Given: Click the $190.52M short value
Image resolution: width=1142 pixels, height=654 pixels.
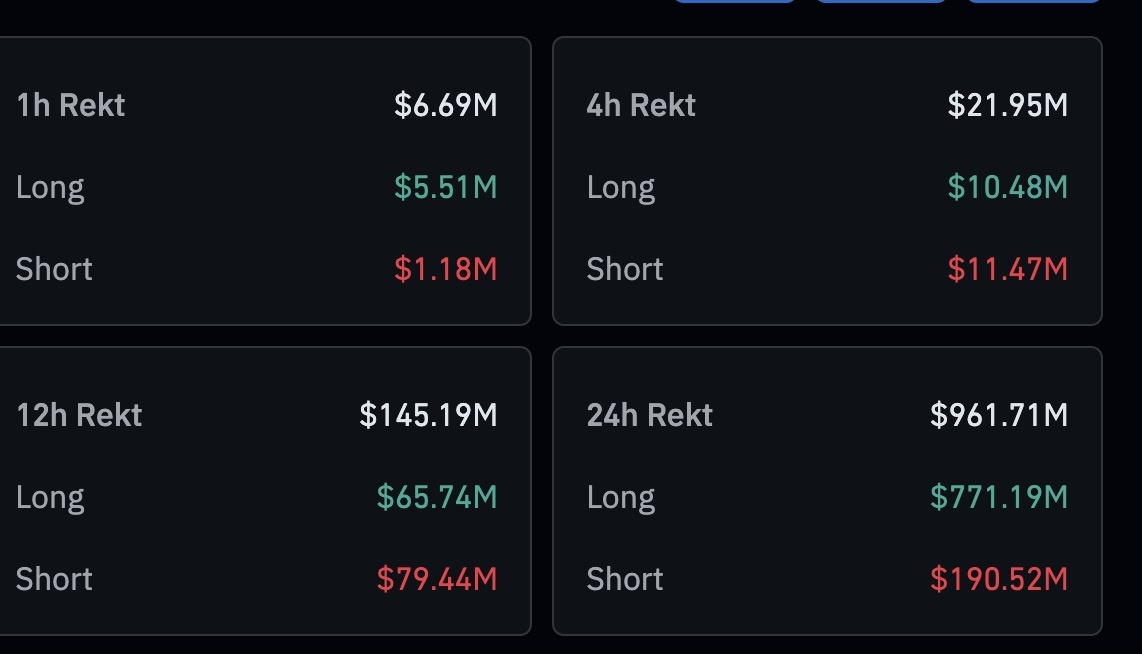Looking at the screenshot, I should (x=999, y=580).
